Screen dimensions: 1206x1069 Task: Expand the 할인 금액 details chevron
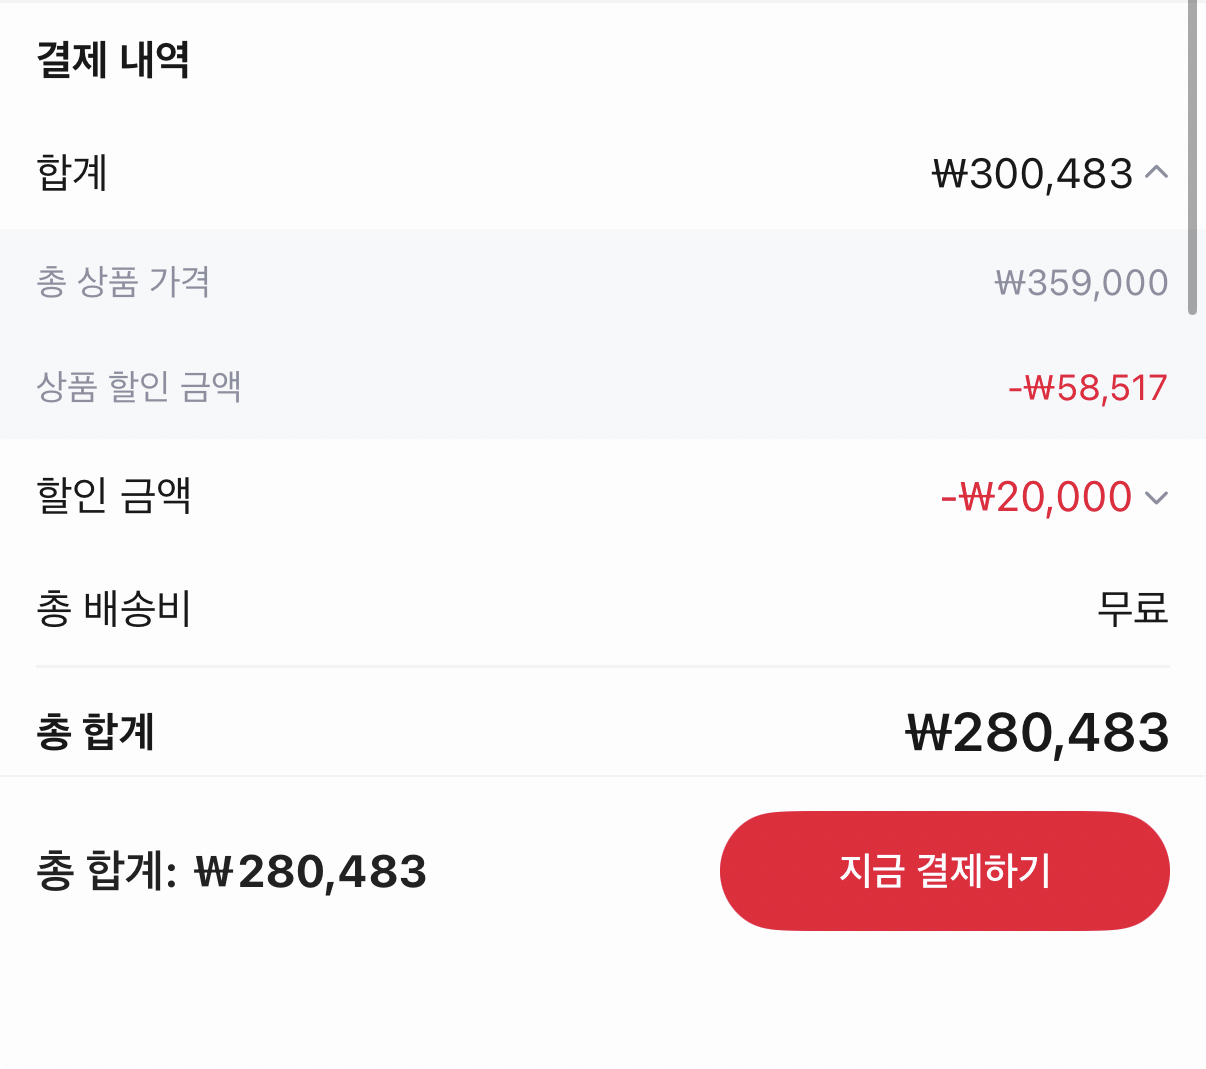[x=1156, y=497]
